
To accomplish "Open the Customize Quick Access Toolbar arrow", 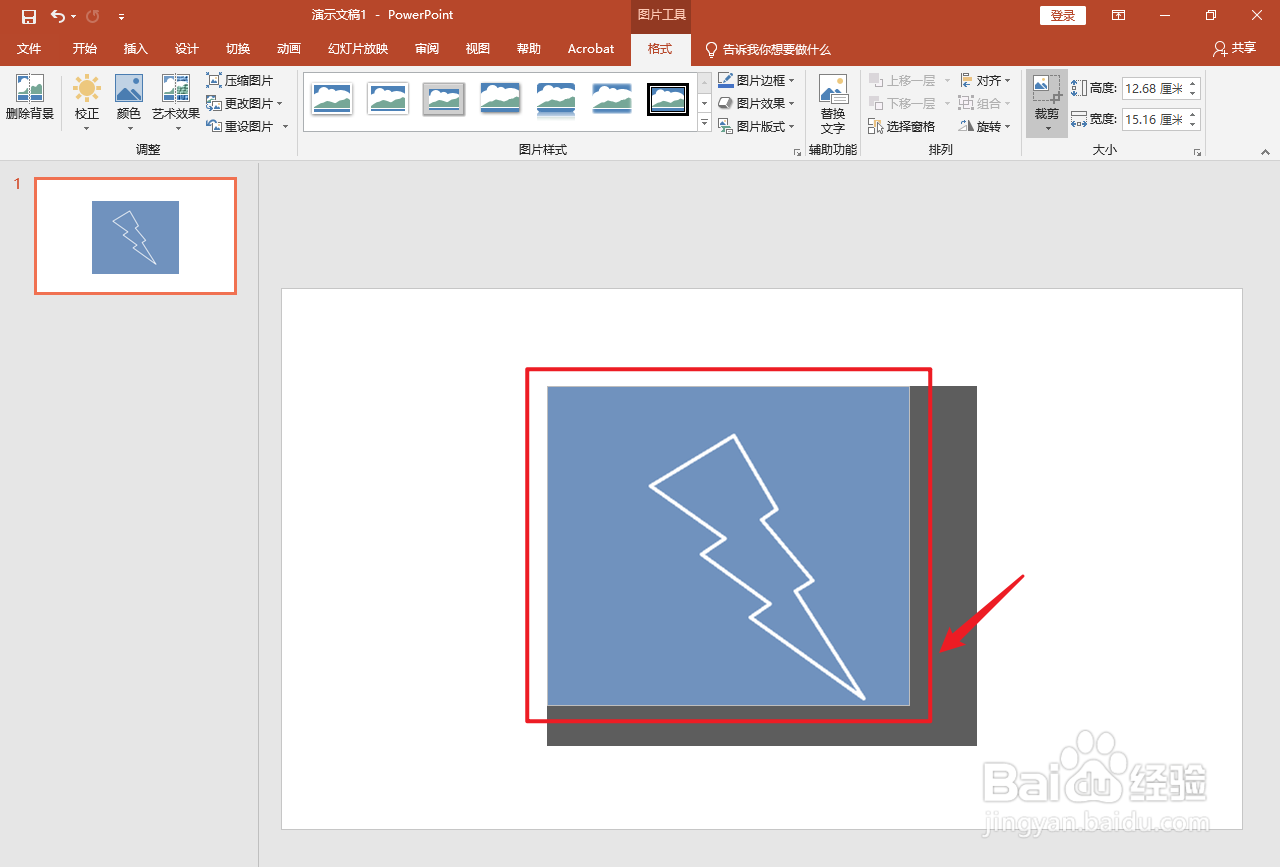I will [121, 16].
